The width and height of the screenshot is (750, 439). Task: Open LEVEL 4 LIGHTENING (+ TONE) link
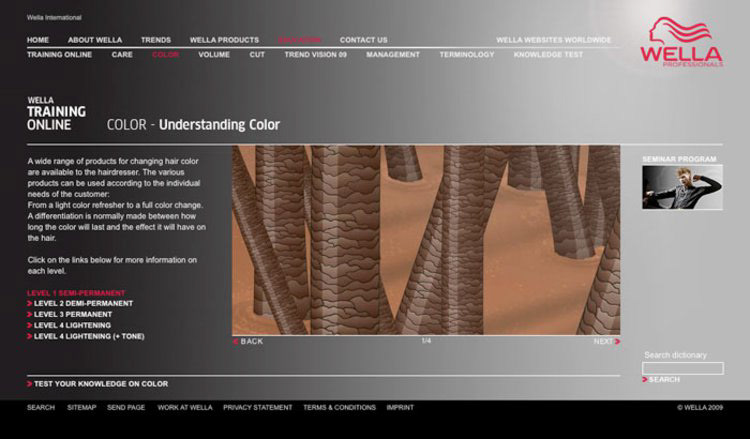[x=86, y=336]
